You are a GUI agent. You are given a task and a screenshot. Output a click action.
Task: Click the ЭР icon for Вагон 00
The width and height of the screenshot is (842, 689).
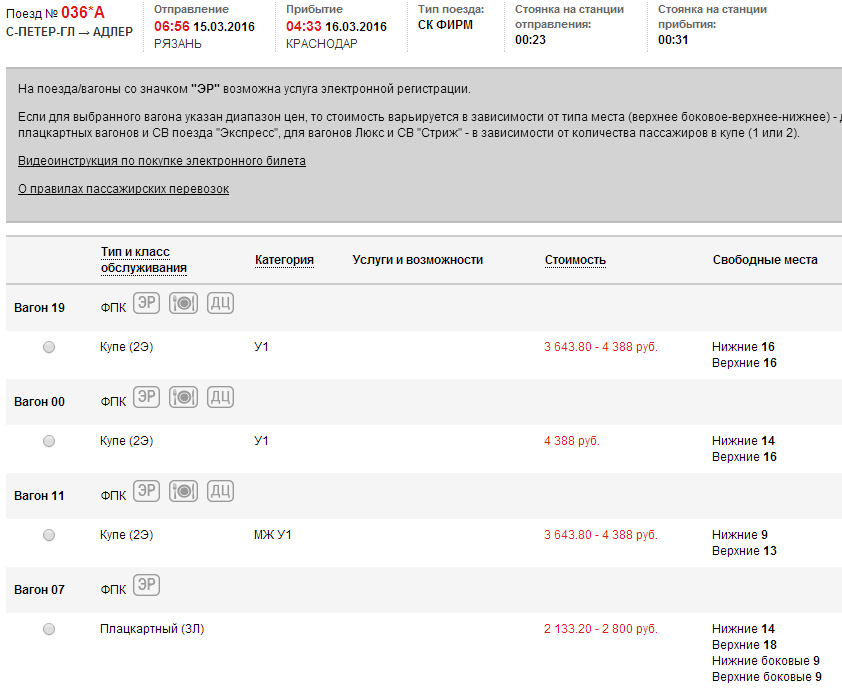147,397
